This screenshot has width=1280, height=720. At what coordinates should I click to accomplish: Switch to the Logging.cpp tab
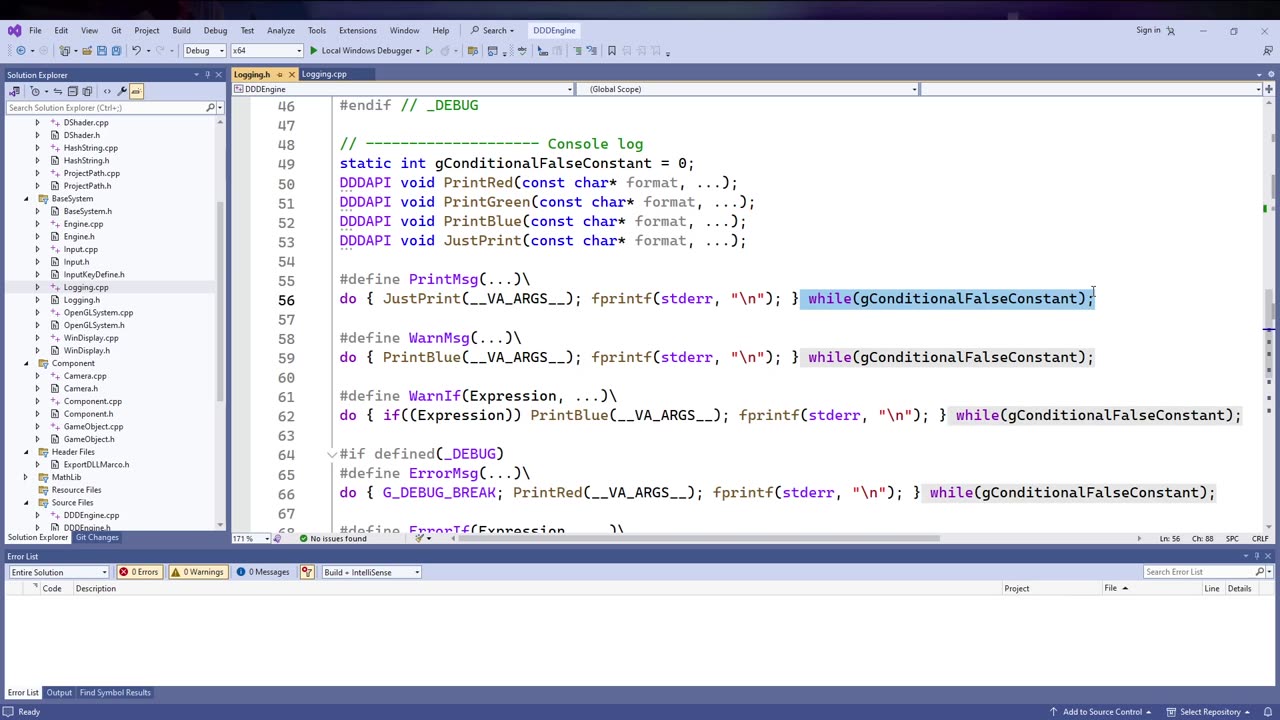(x=324, y=74)
